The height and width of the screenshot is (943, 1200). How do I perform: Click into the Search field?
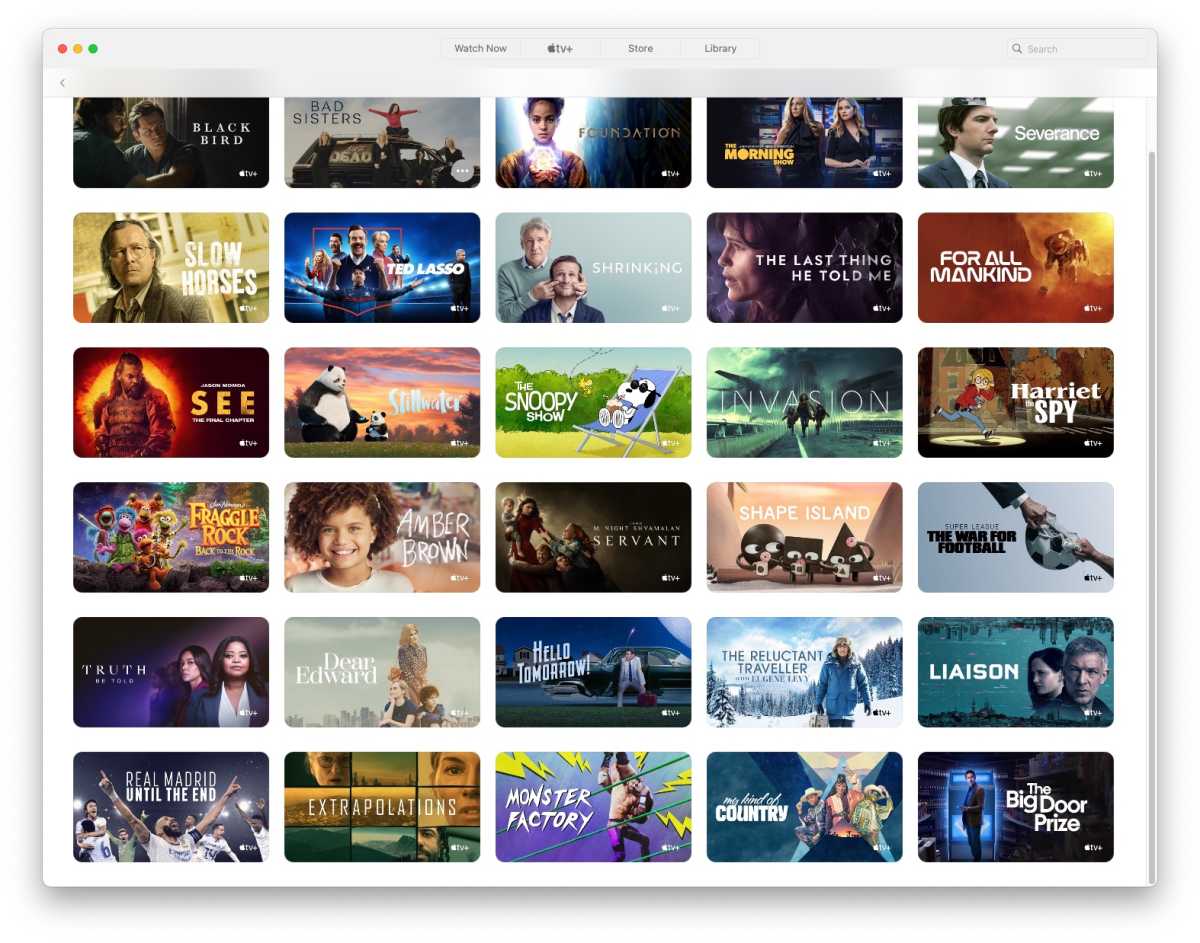1077,48
